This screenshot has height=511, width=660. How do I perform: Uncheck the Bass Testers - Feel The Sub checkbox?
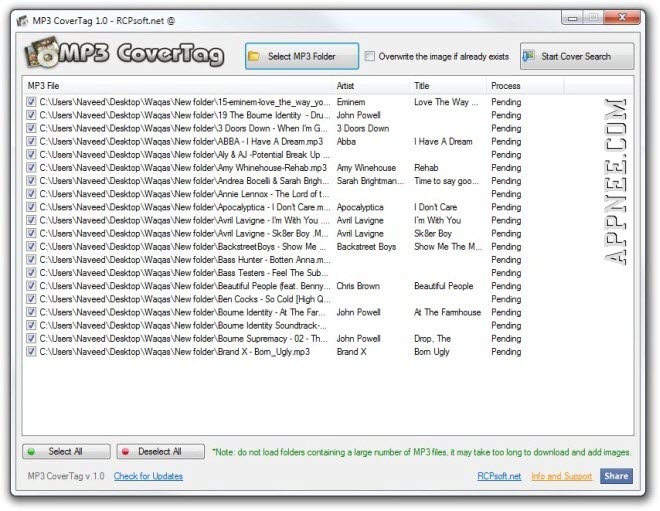tap(31, 273)
